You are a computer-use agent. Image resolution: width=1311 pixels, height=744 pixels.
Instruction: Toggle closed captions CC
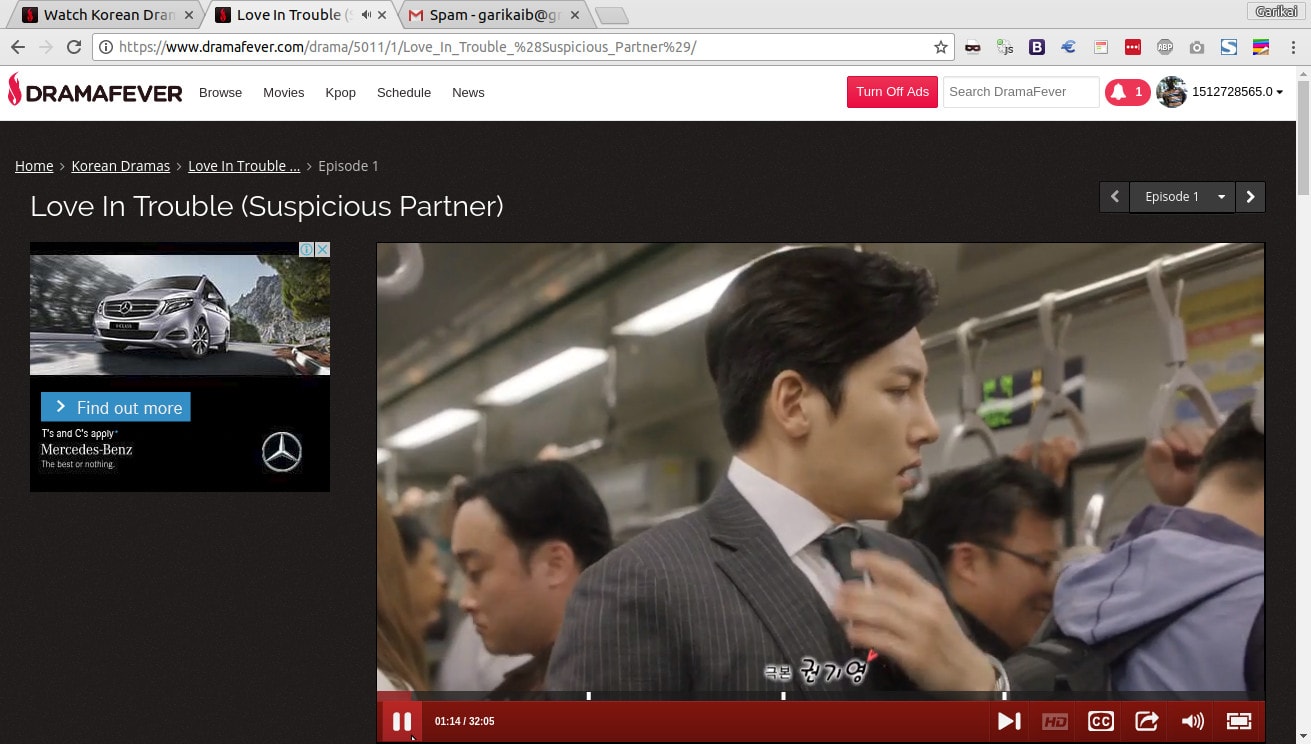coord(1101,721)
